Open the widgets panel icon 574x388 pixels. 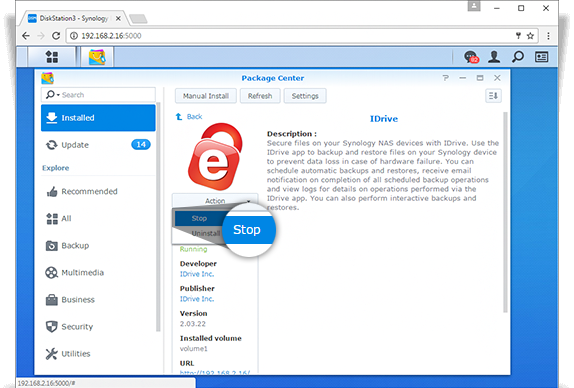coord(541,57)
